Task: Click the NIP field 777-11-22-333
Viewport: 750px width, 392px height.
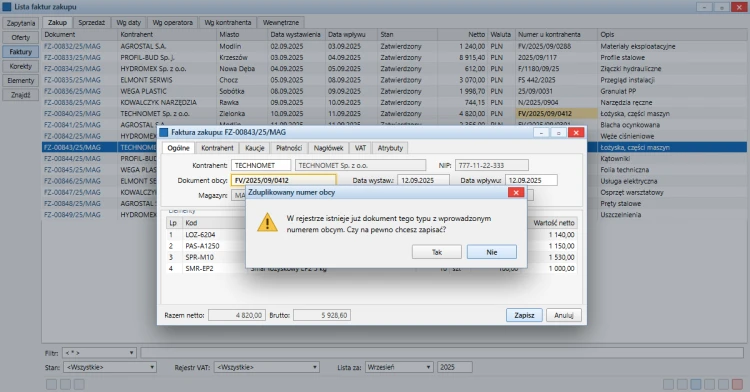Action: click(492, 165)
